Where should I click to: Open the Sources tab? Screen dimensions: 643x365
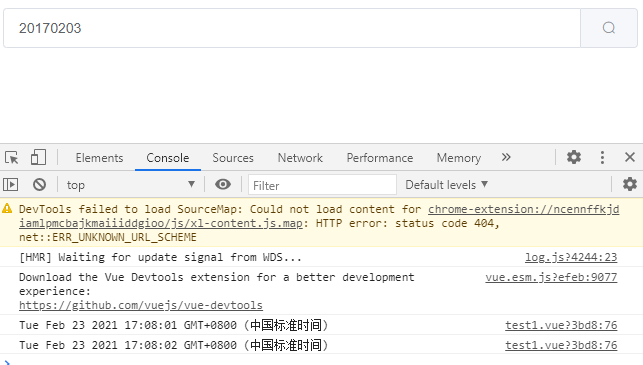click(x=233, y=158)
